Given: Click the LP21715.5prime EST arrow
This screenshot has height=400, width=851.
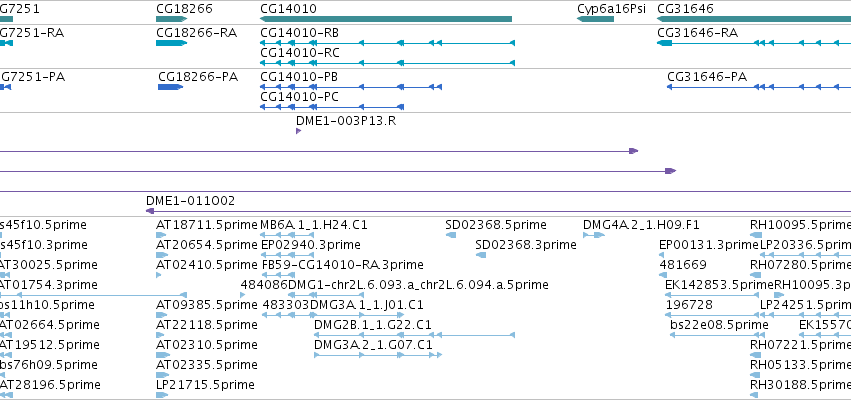Looking at the screenshot, I should [162, 395].
